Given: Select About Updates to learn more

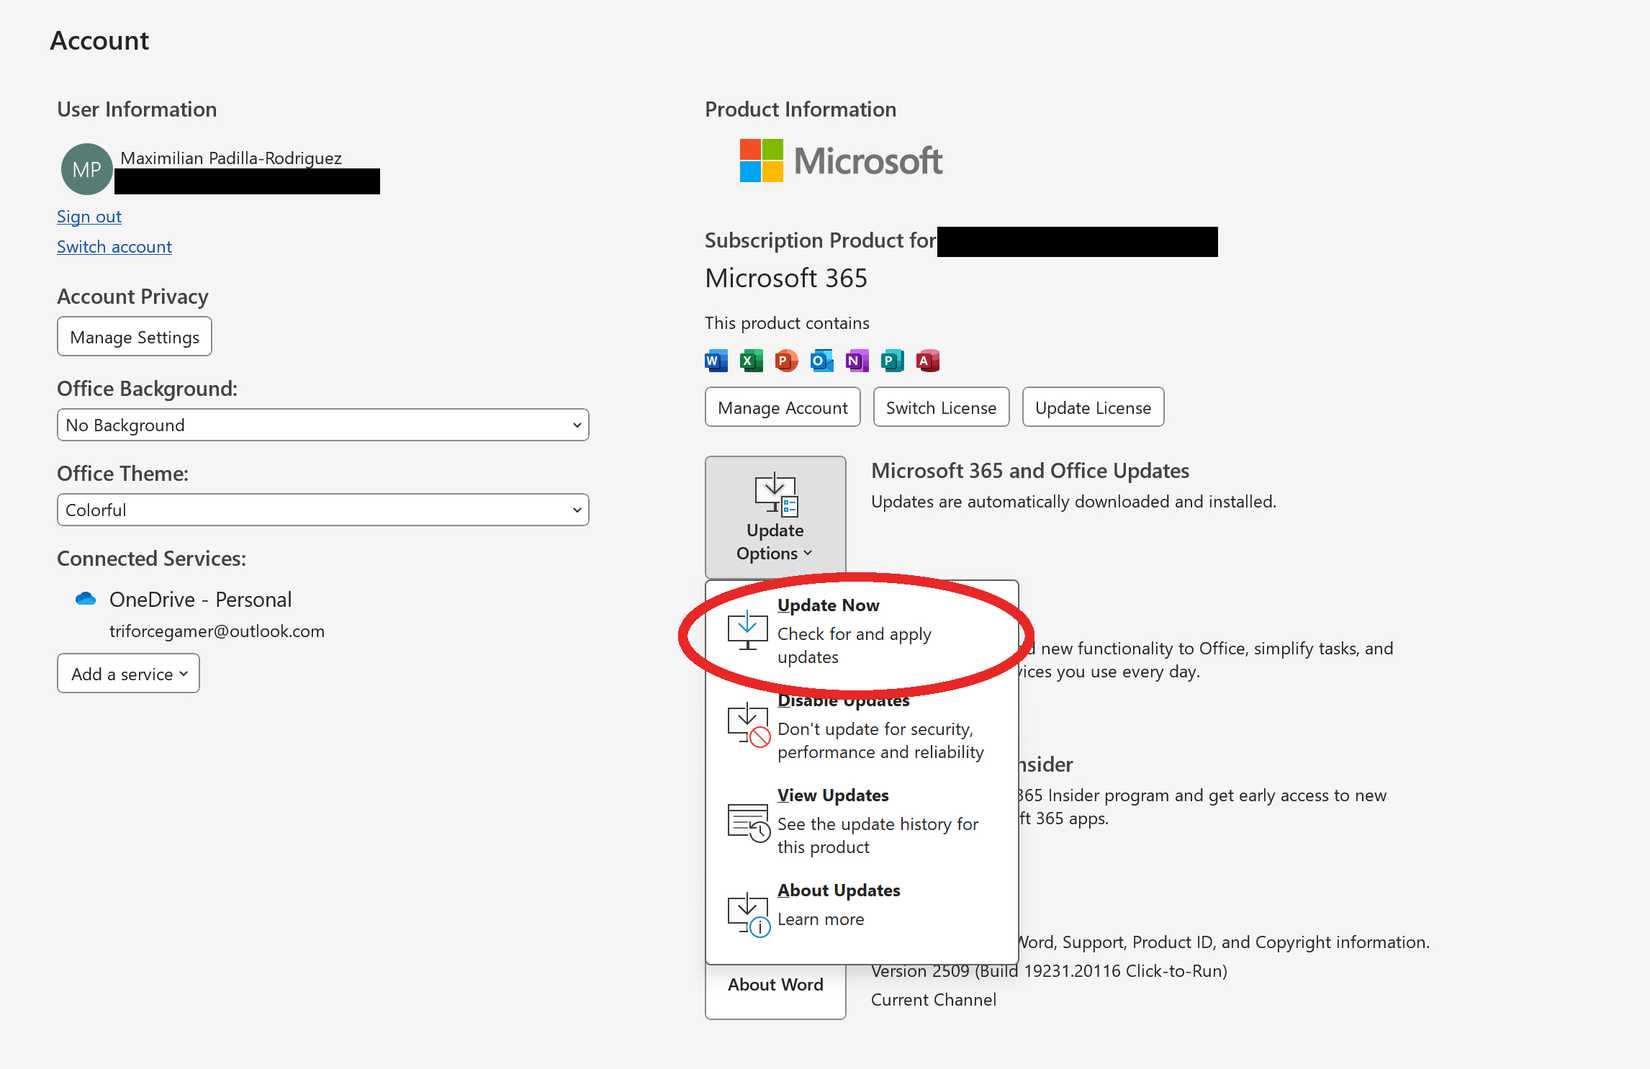Looking at the screenshot, I should click(x=855, y=905).
